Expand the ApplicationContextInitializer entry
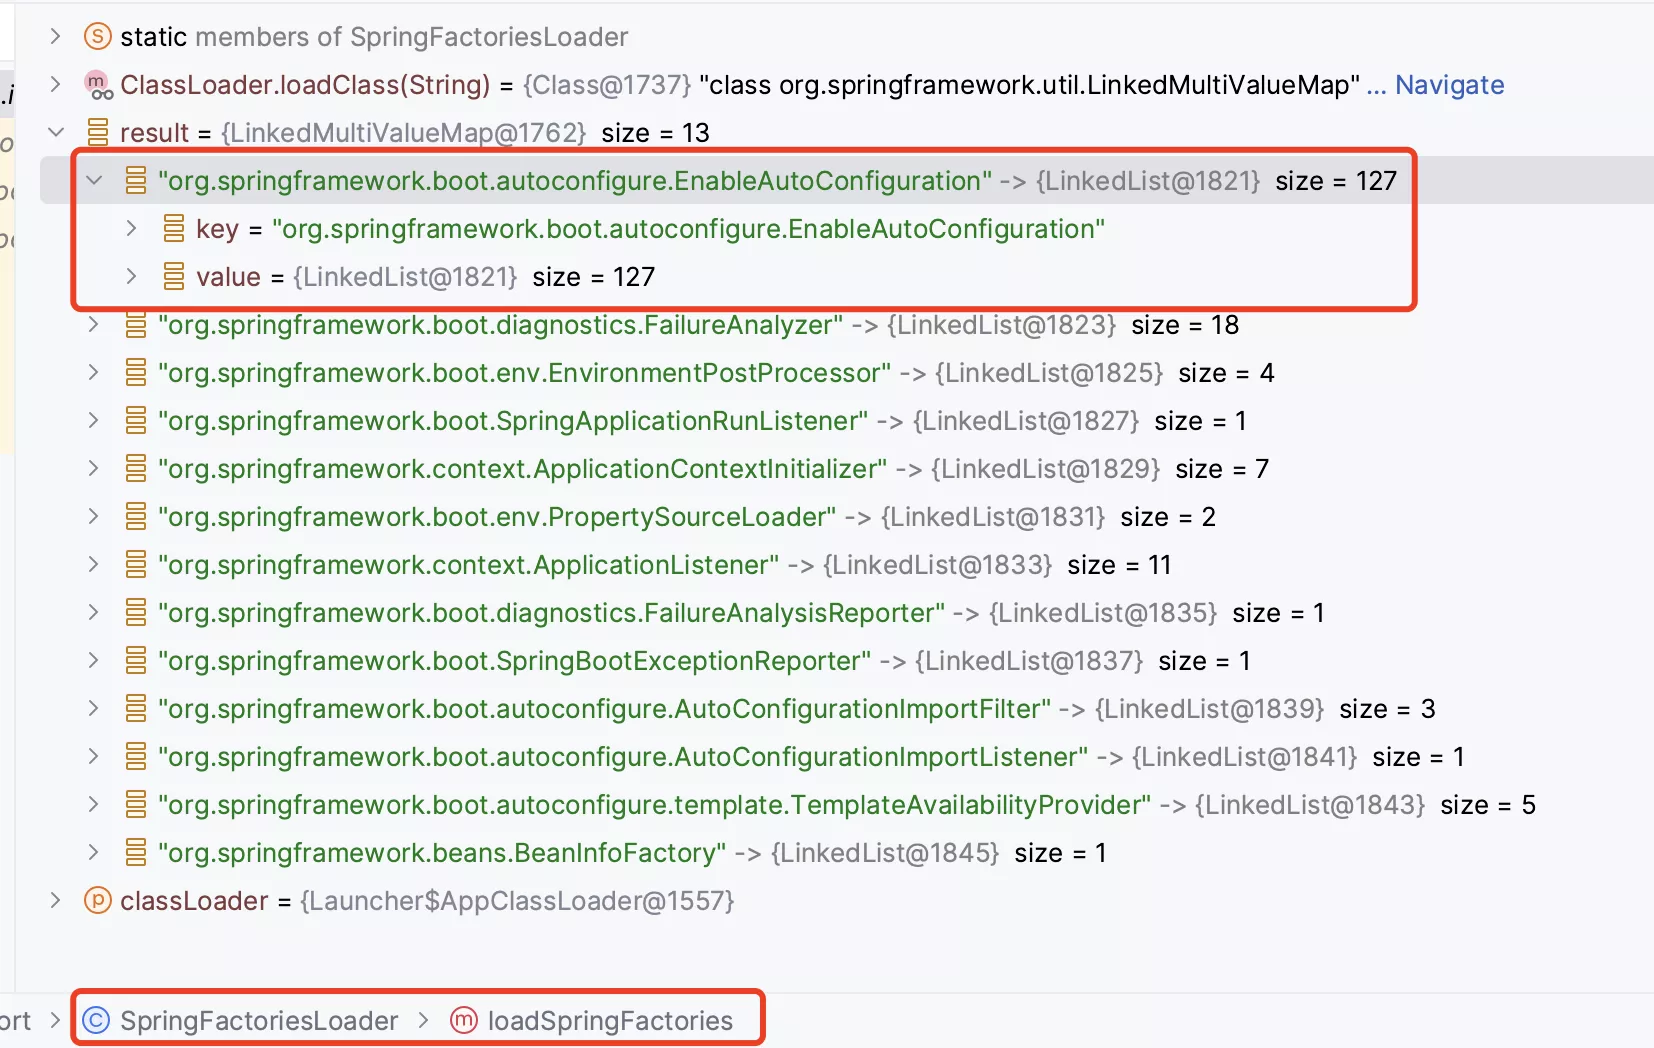1654x1048 pixels. pos(94,469)
